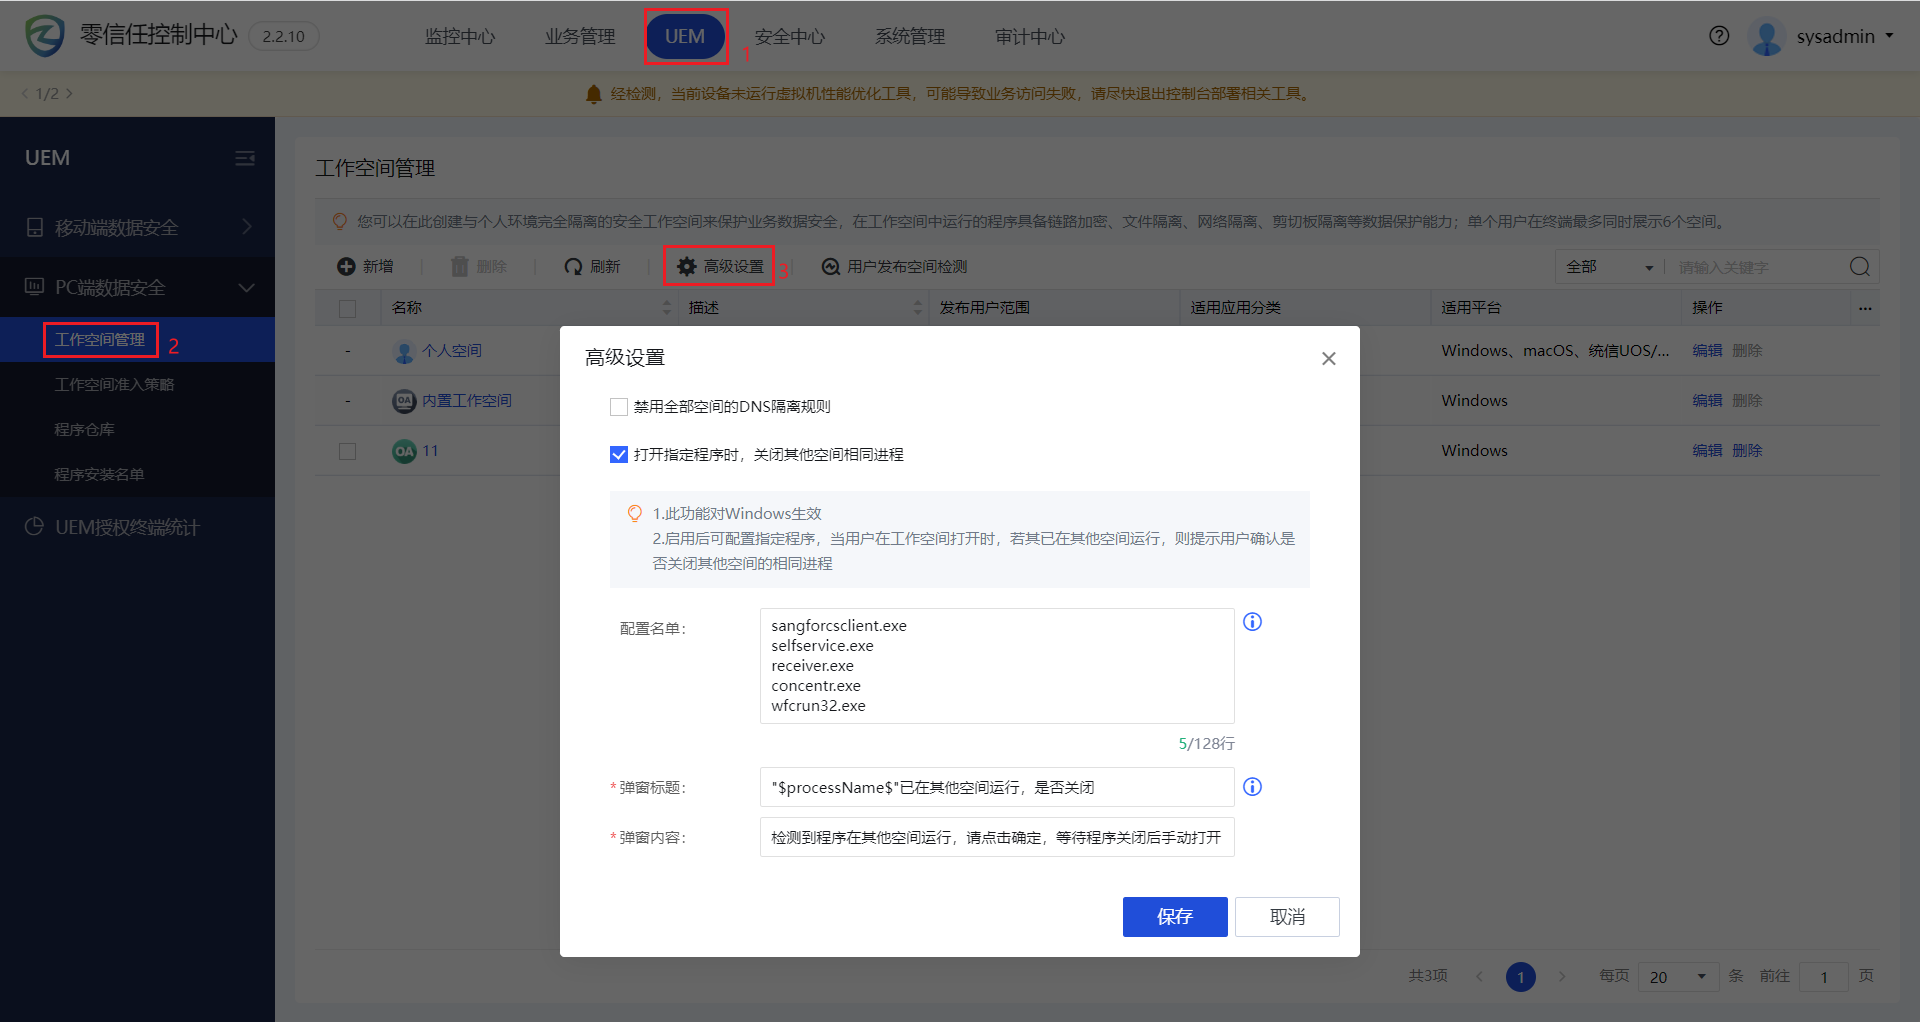Click the help question mark icon
Viewport: 1920px width, 1022px height.
(x=1719, y=36)
